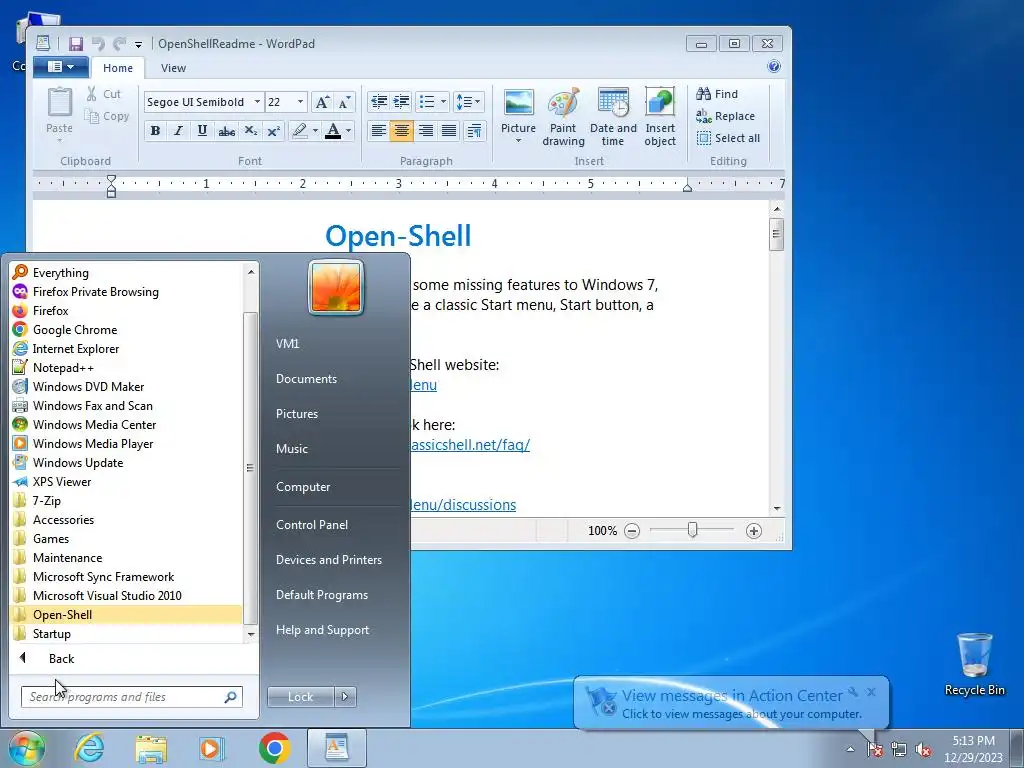Open Internet Explorer from the taskbar
The height and width of the screenshot is (768, 1024).
[x=89, y=748]
